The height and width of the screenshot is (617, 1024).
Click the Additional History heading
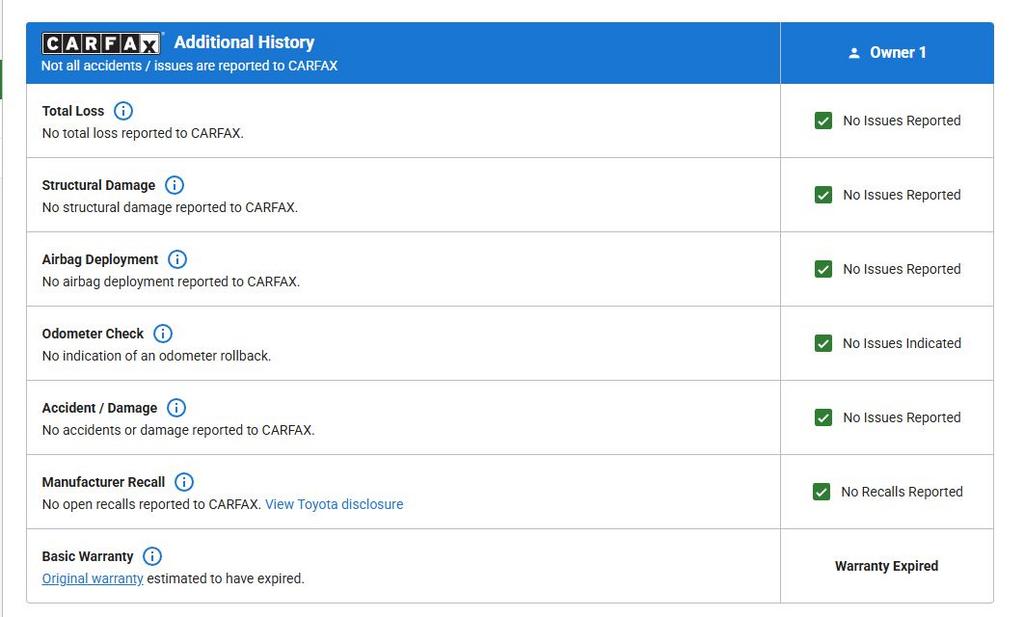tap(244, 42)
